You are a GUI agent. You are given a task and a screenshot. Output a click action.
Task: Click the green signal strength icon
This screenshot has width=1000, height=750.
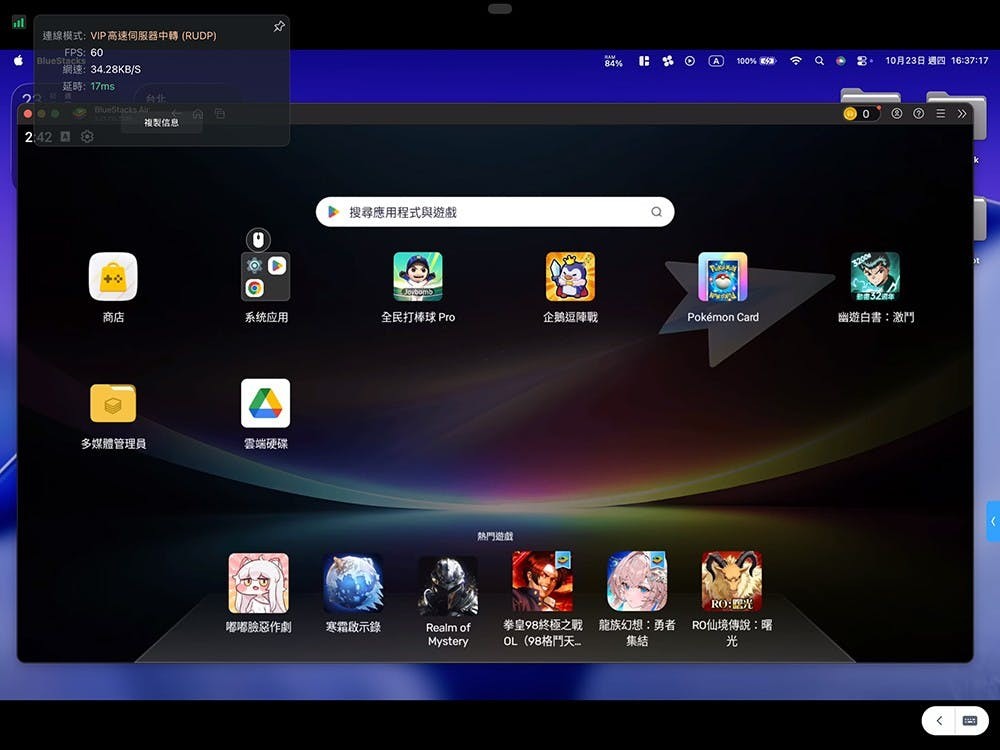[x=18, y=23]
